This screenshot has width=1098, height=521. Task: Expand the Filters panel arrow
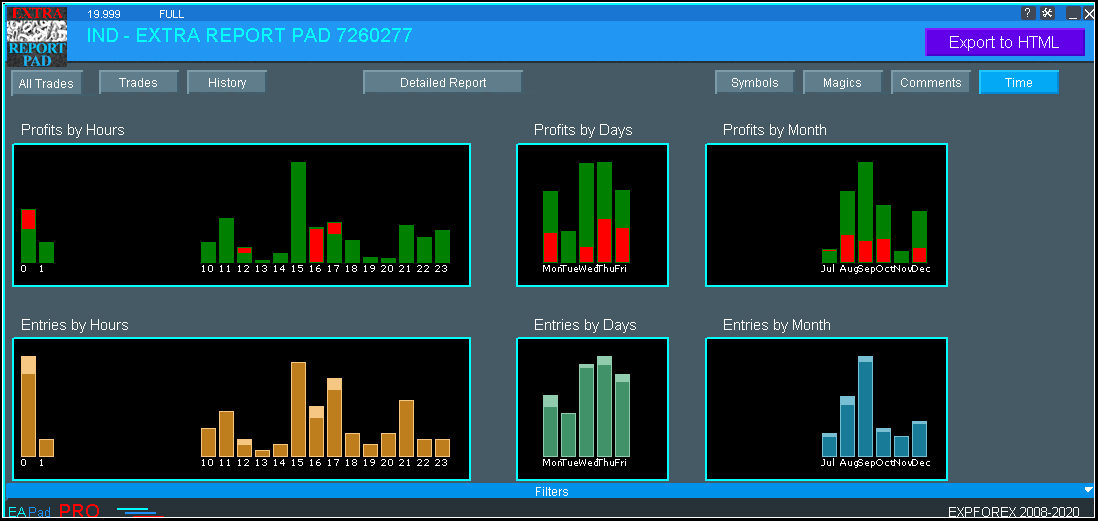point(1088,490)
